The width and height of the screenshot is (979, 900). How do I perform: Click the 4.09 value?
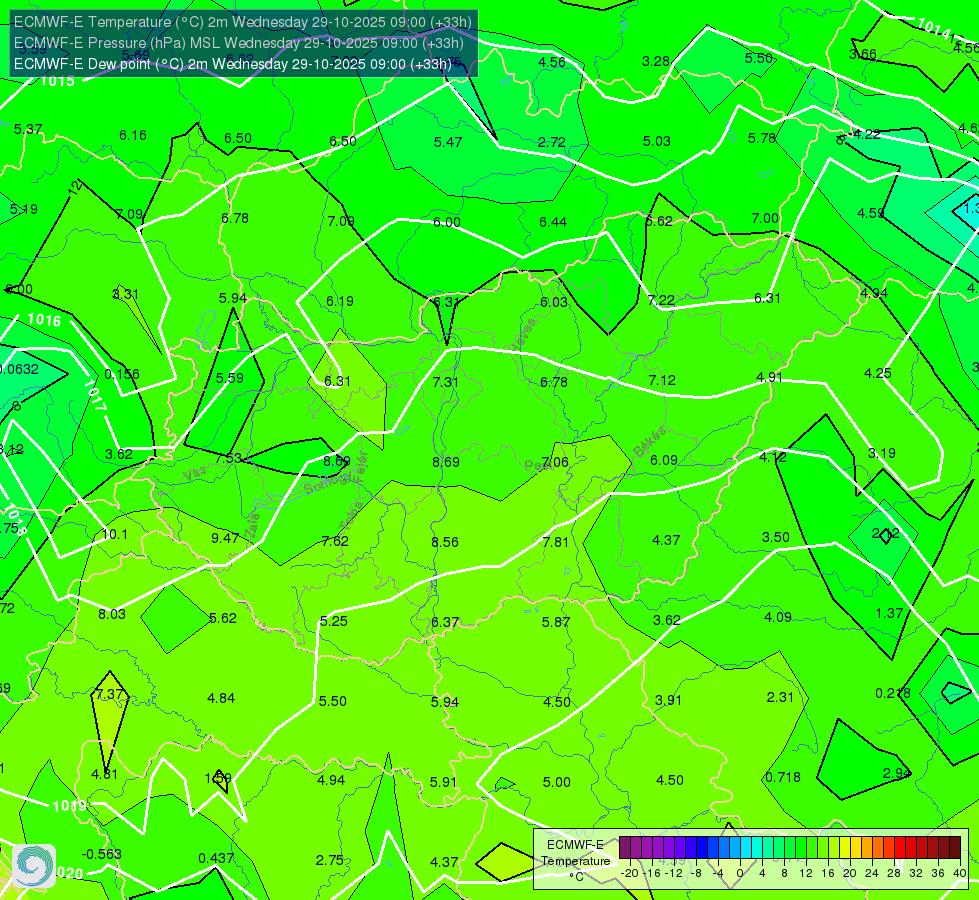pyautogui.click(x=778, y=617)
